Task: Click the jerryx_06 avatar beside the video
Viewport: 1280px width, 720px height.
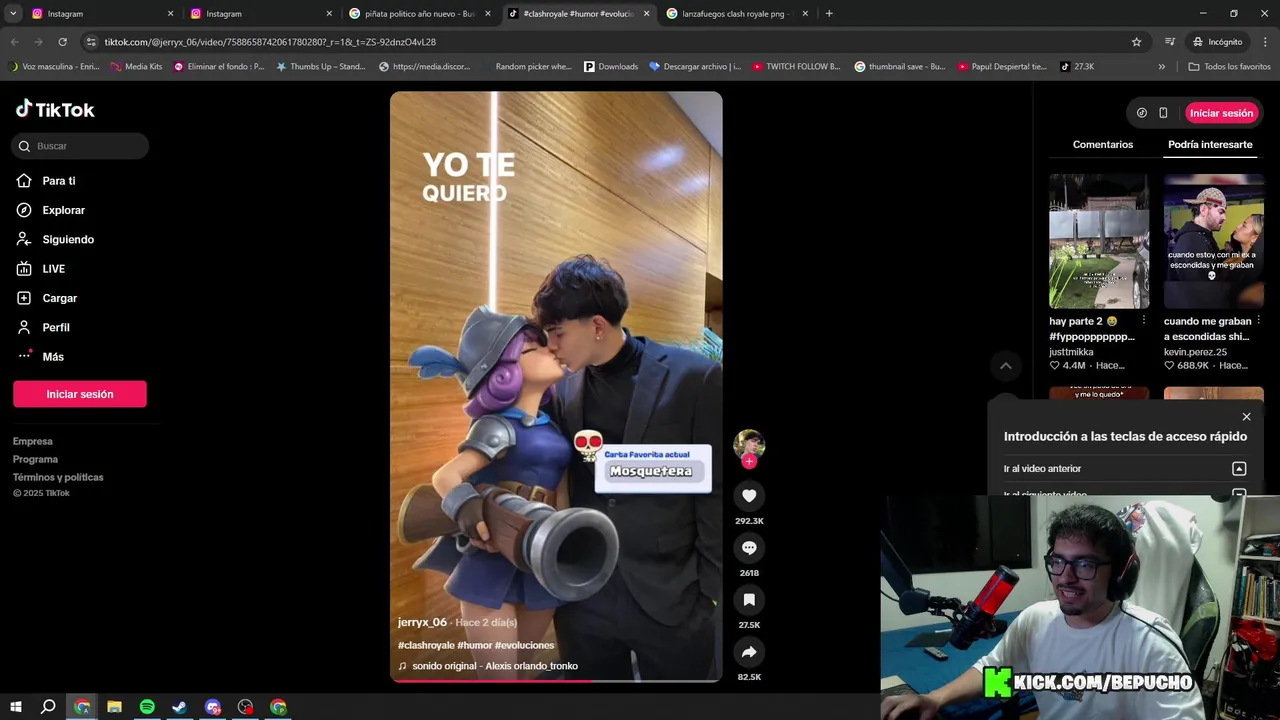Action: [749, 445]
